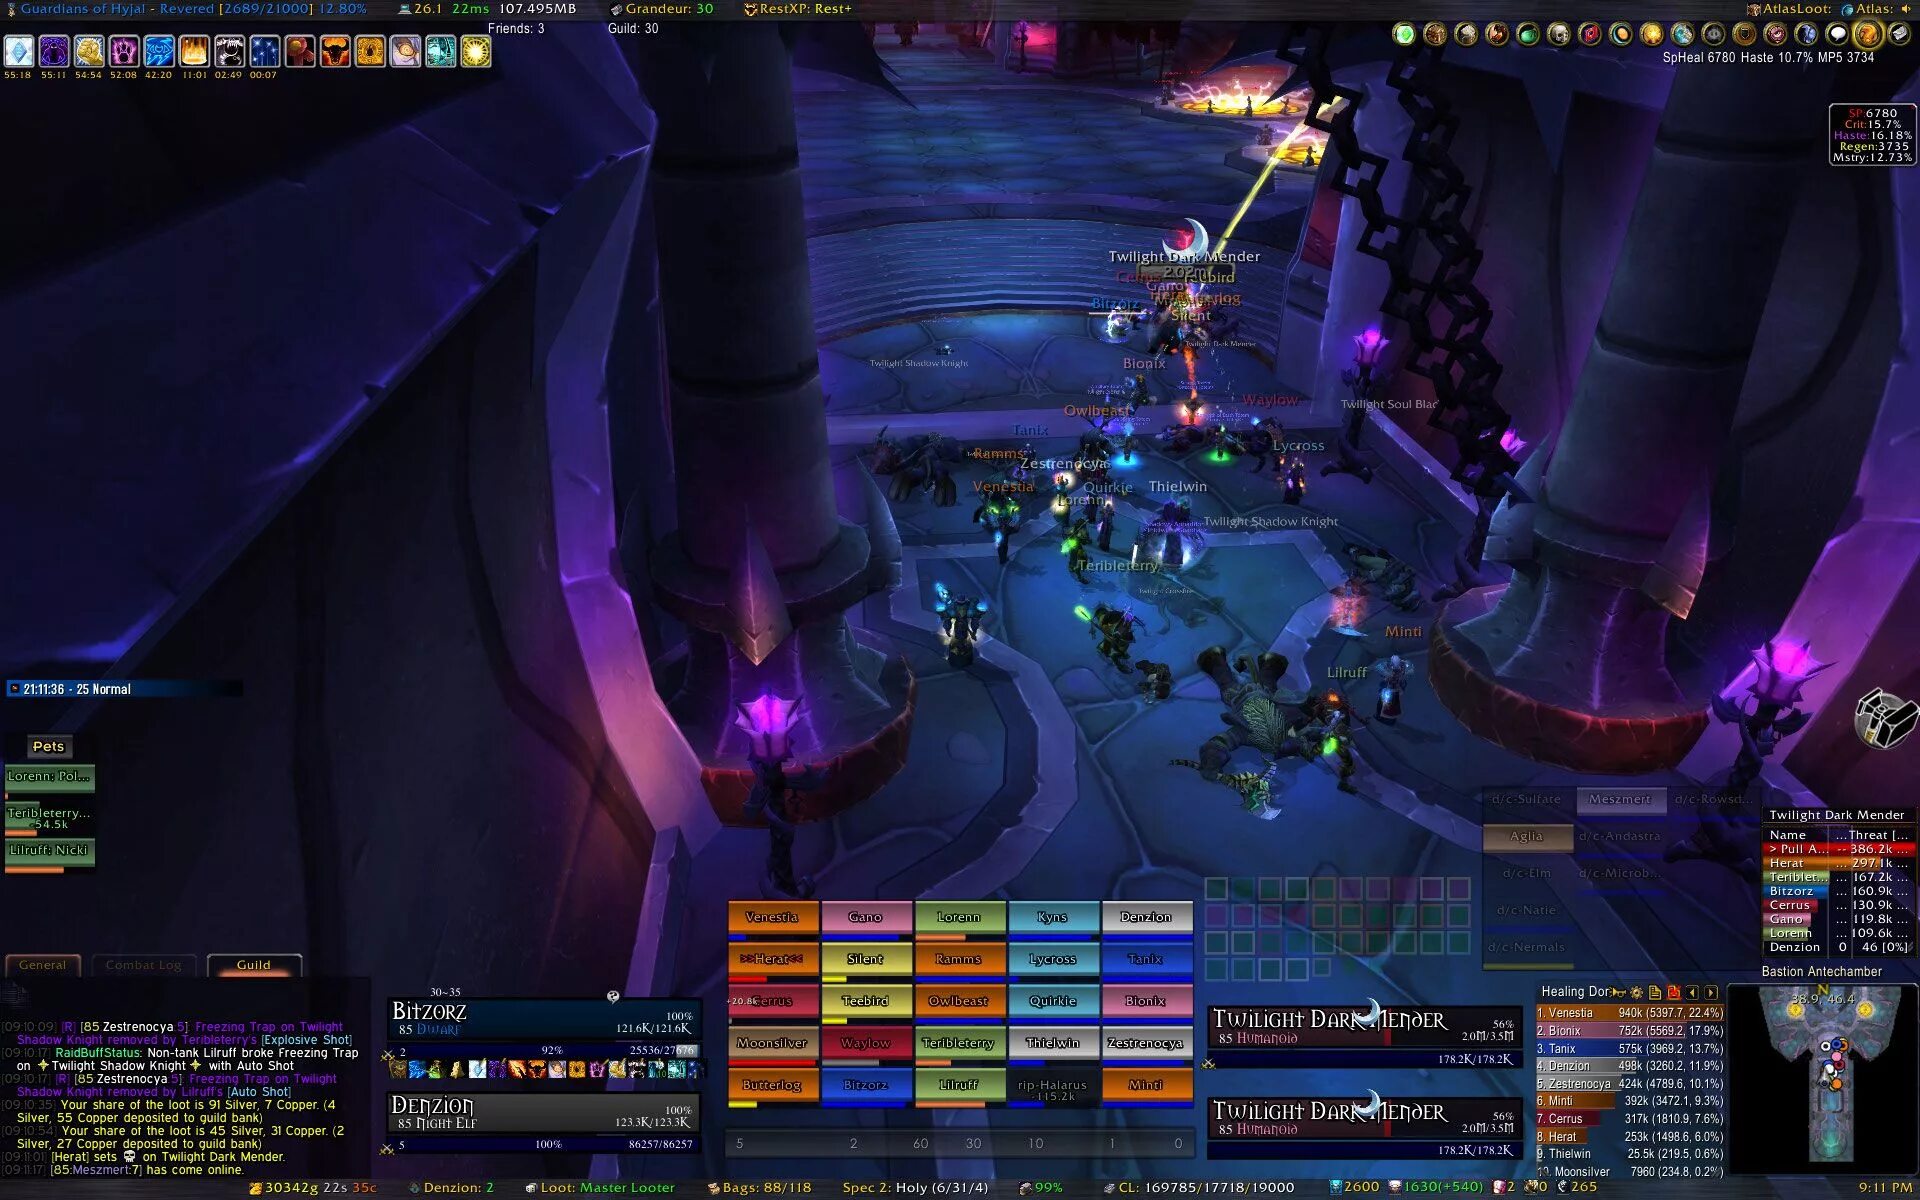
Task: Select the spell icon first slot action bar
Action: (x=21, y=51)
